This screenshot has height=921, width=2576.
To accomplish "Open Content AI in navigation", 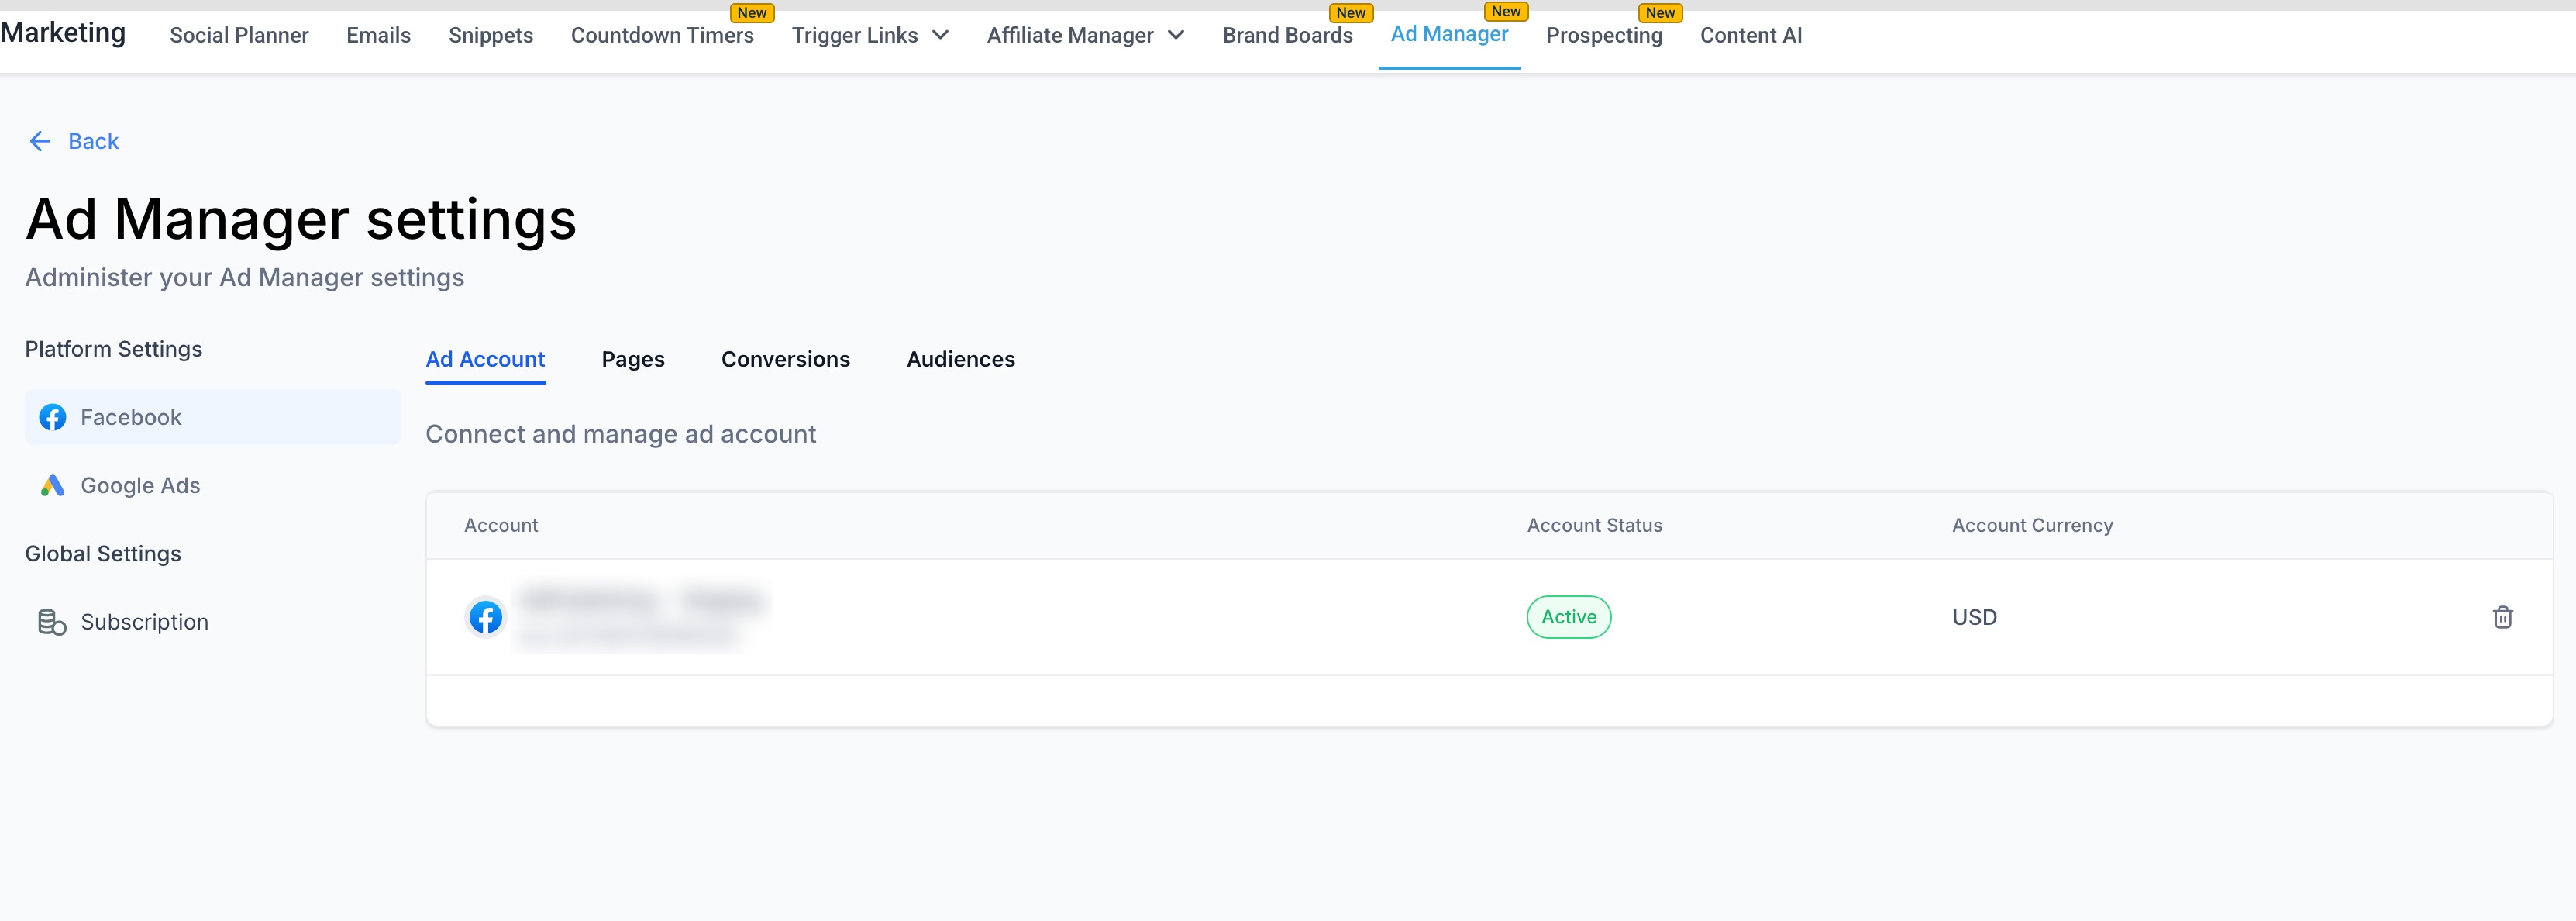I will point(1750,35).
